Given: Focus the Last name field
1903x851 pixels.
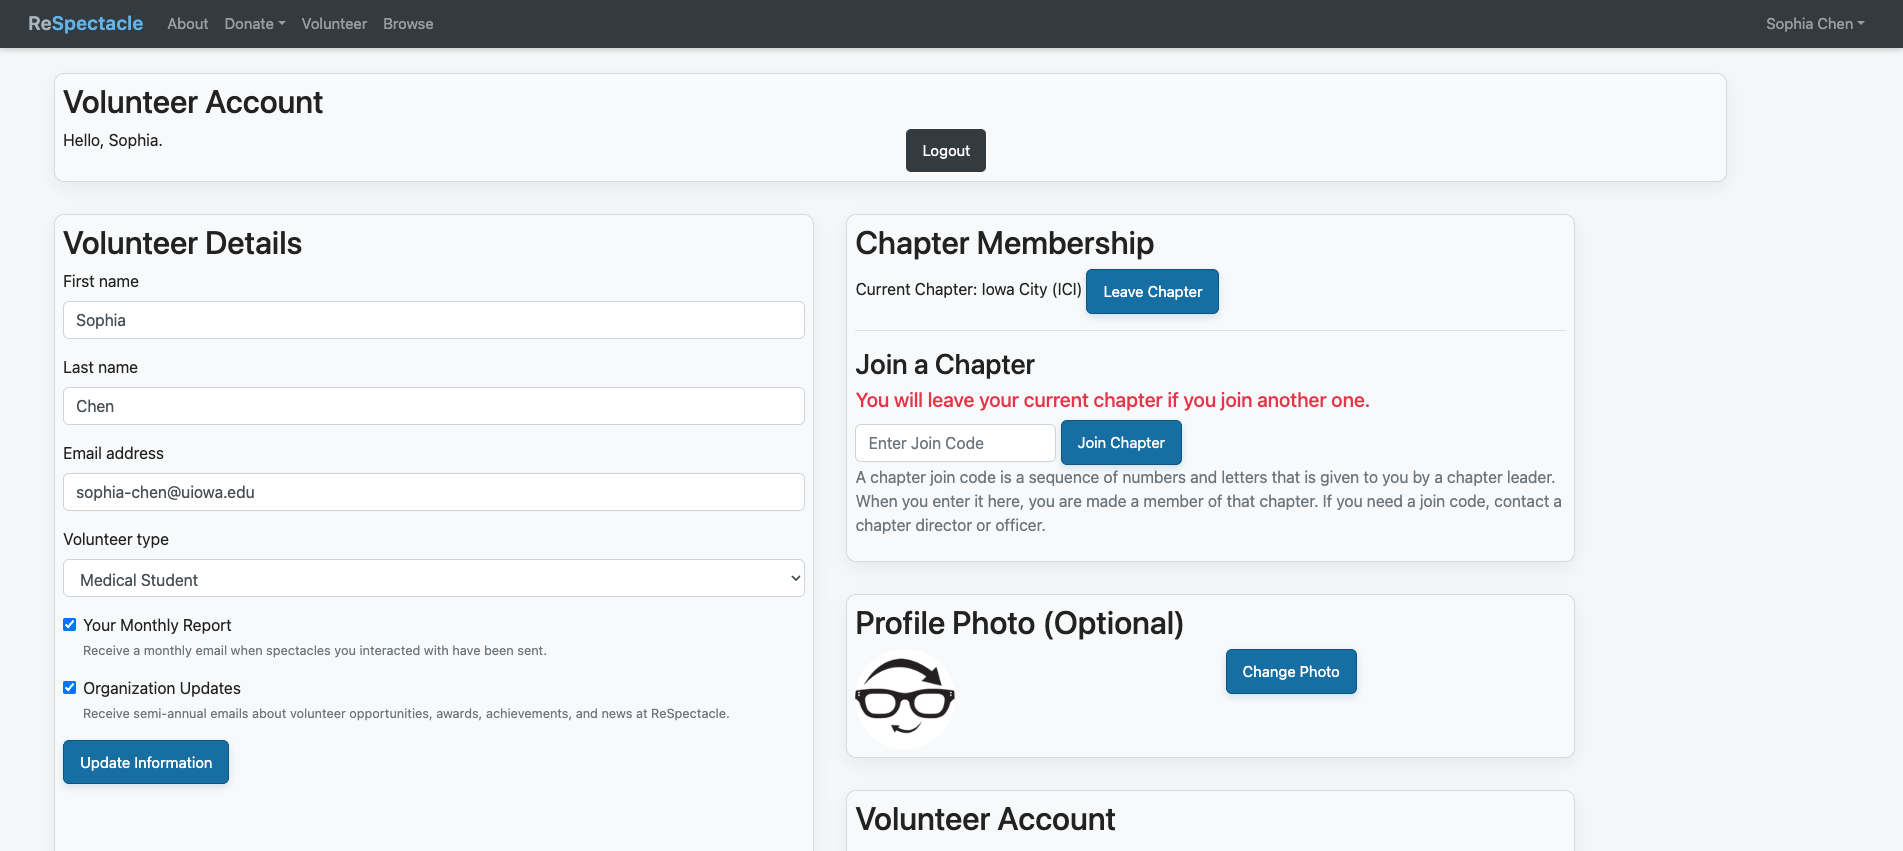Looking at the screenshot, I should tap(434, 406).
